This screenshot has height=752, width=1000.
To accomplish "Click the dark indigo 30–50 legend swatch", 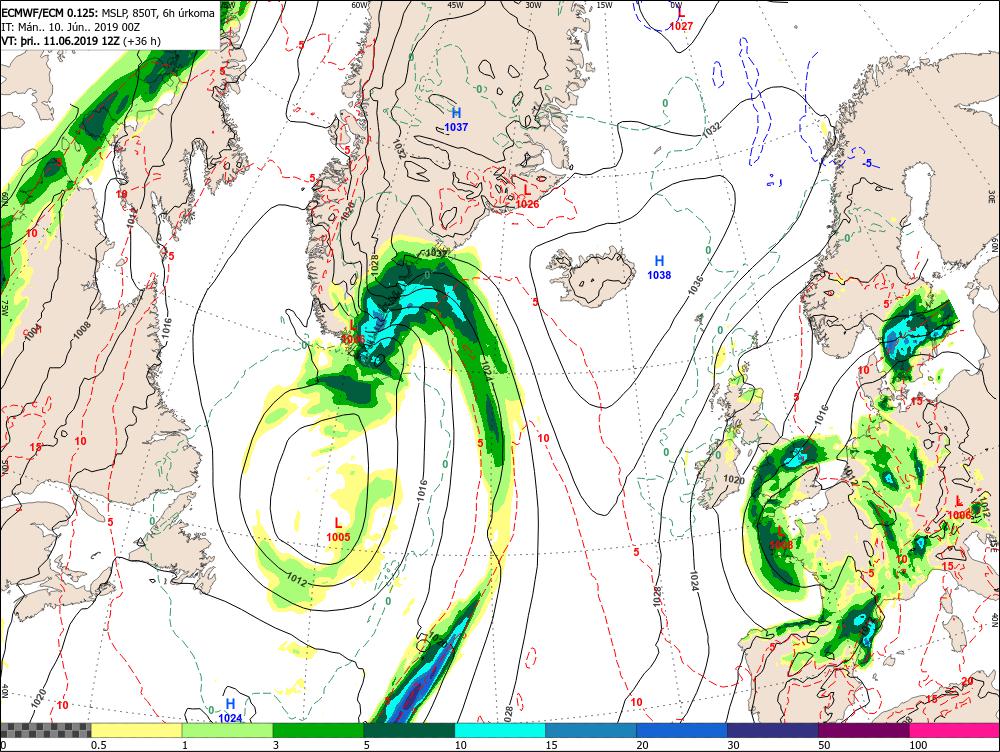I will 772,730.
